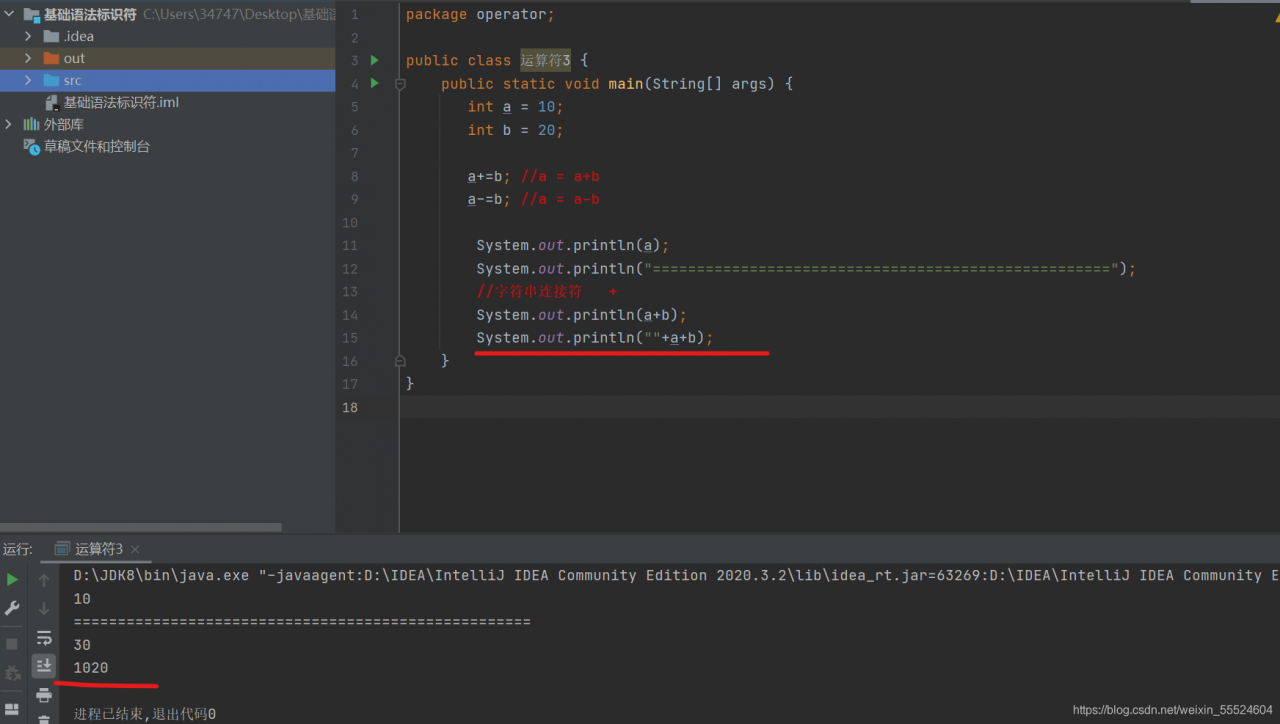Click the fold end marker on line 16

click(x=400, y=361)
